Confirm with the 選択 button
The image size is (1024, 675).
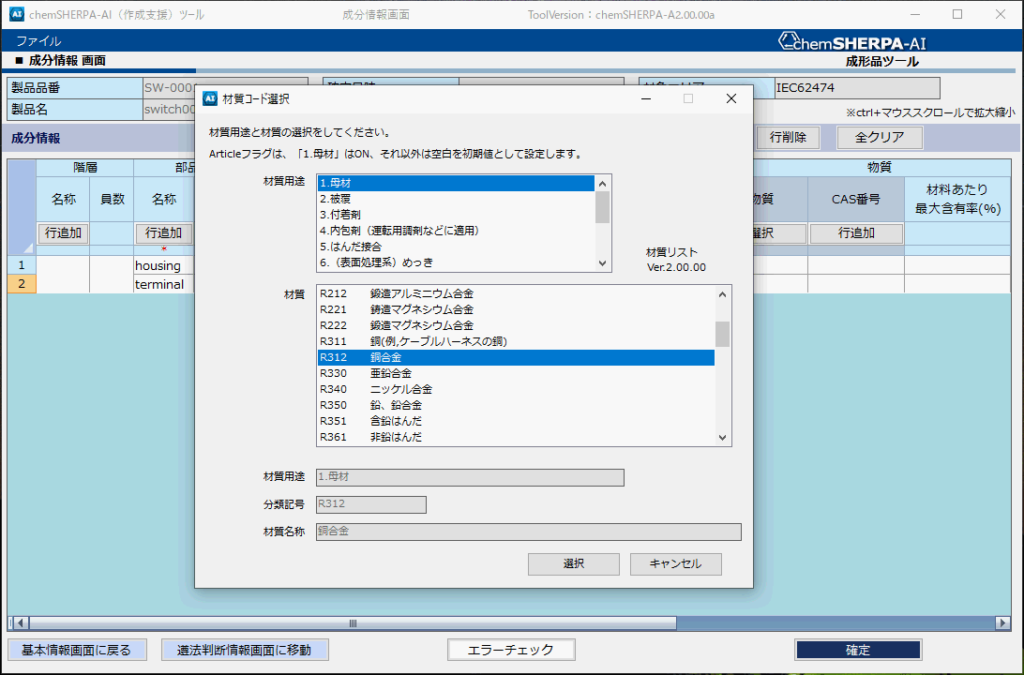(573, 564)
